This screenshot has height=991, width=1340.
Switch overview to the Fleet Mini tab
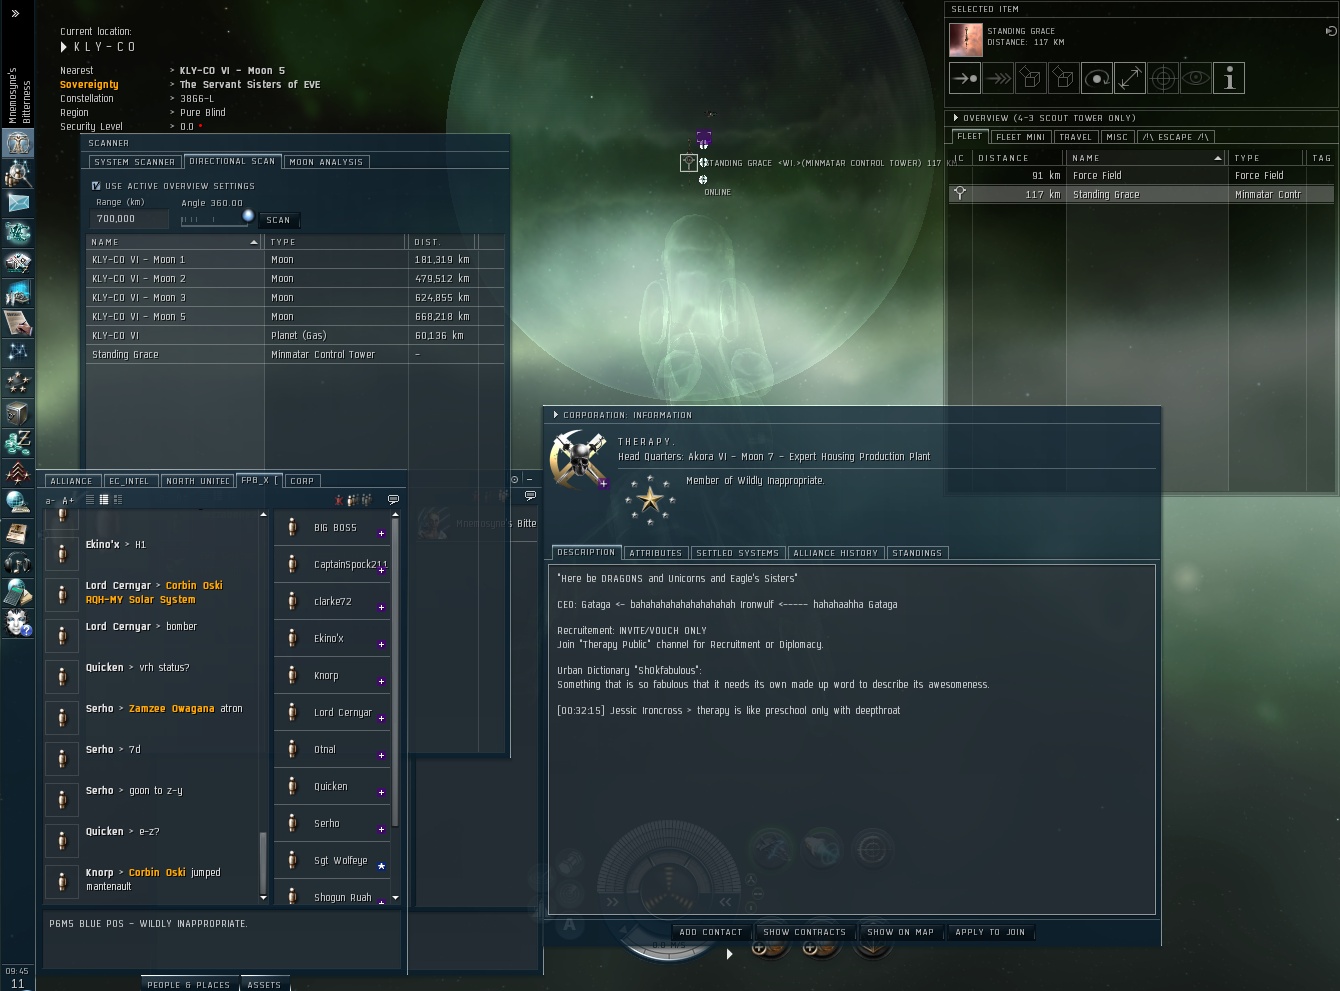tap(1021, 137)
